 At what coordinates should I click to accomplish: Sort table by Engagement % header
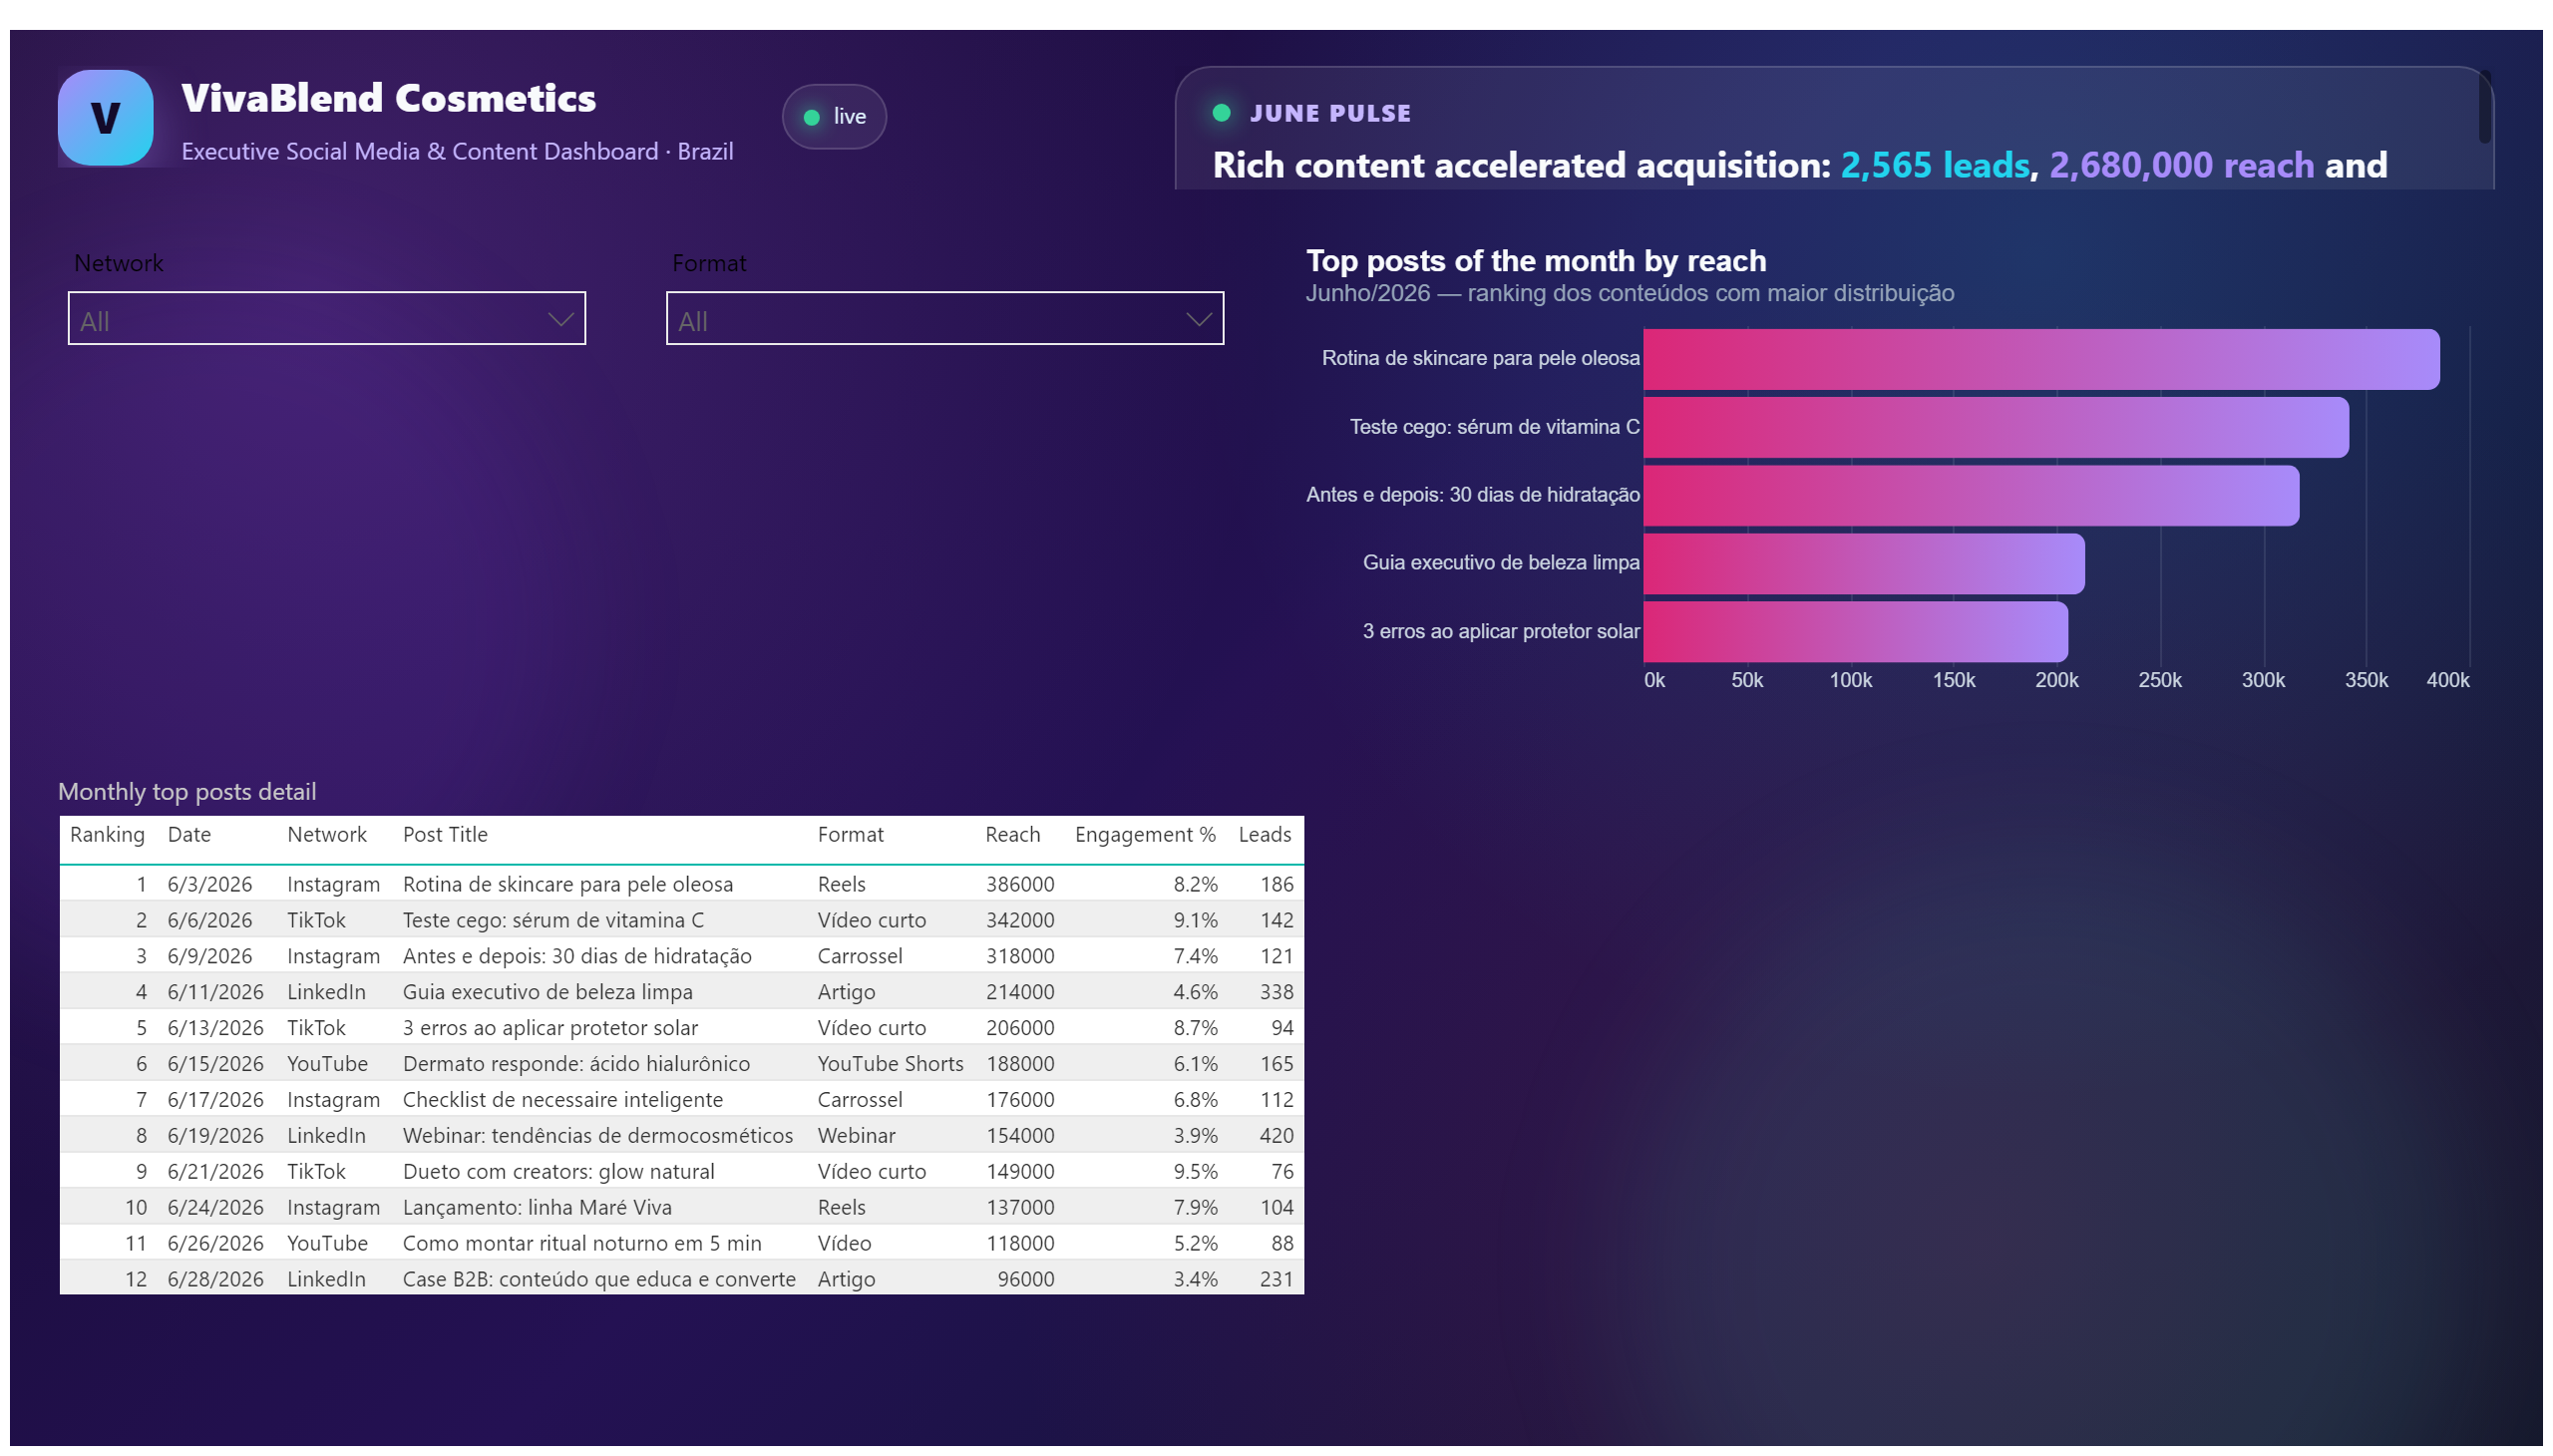coord(1145,835)
